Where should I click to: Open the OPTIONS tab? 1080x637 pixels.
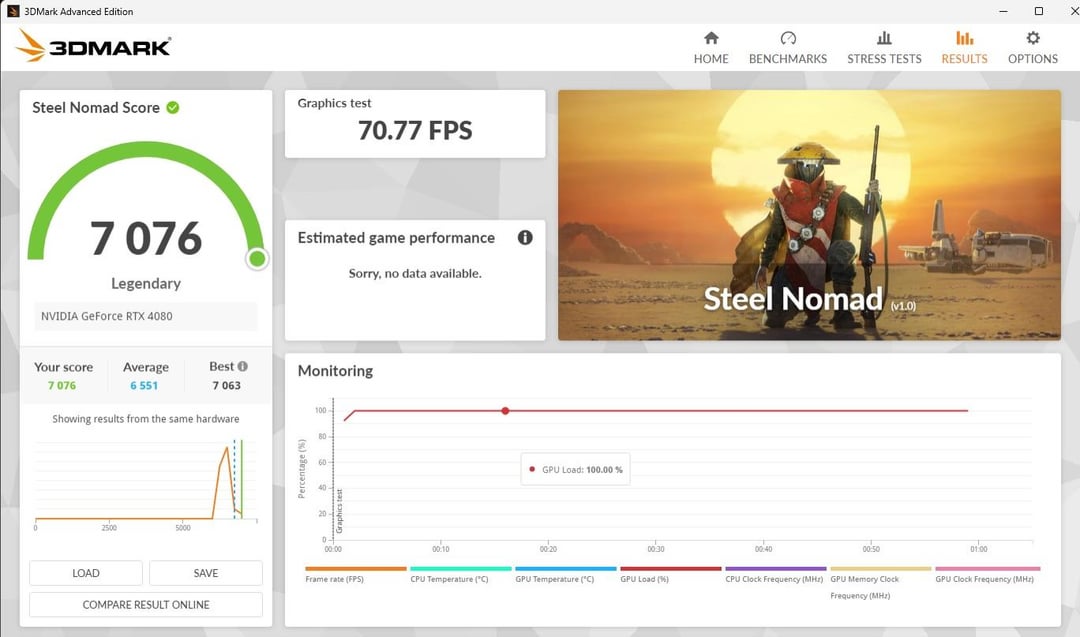pyautogui.click(x=1032, y=48)
